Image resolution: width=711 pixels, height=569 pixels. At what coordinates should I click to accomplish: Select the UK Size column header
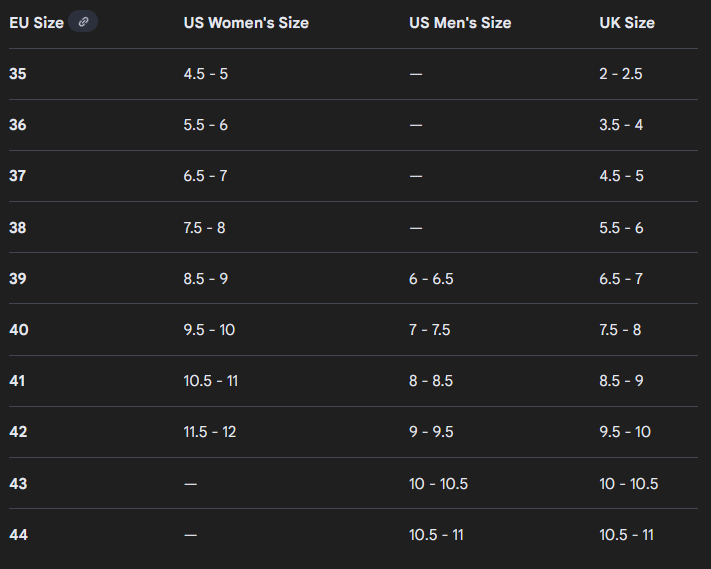point(627,22)
